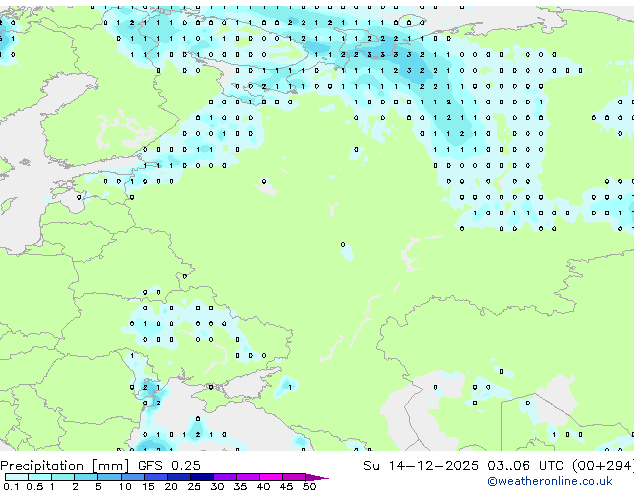Click the legend value '30'
The image size is (634, 490).
[217, 486]
